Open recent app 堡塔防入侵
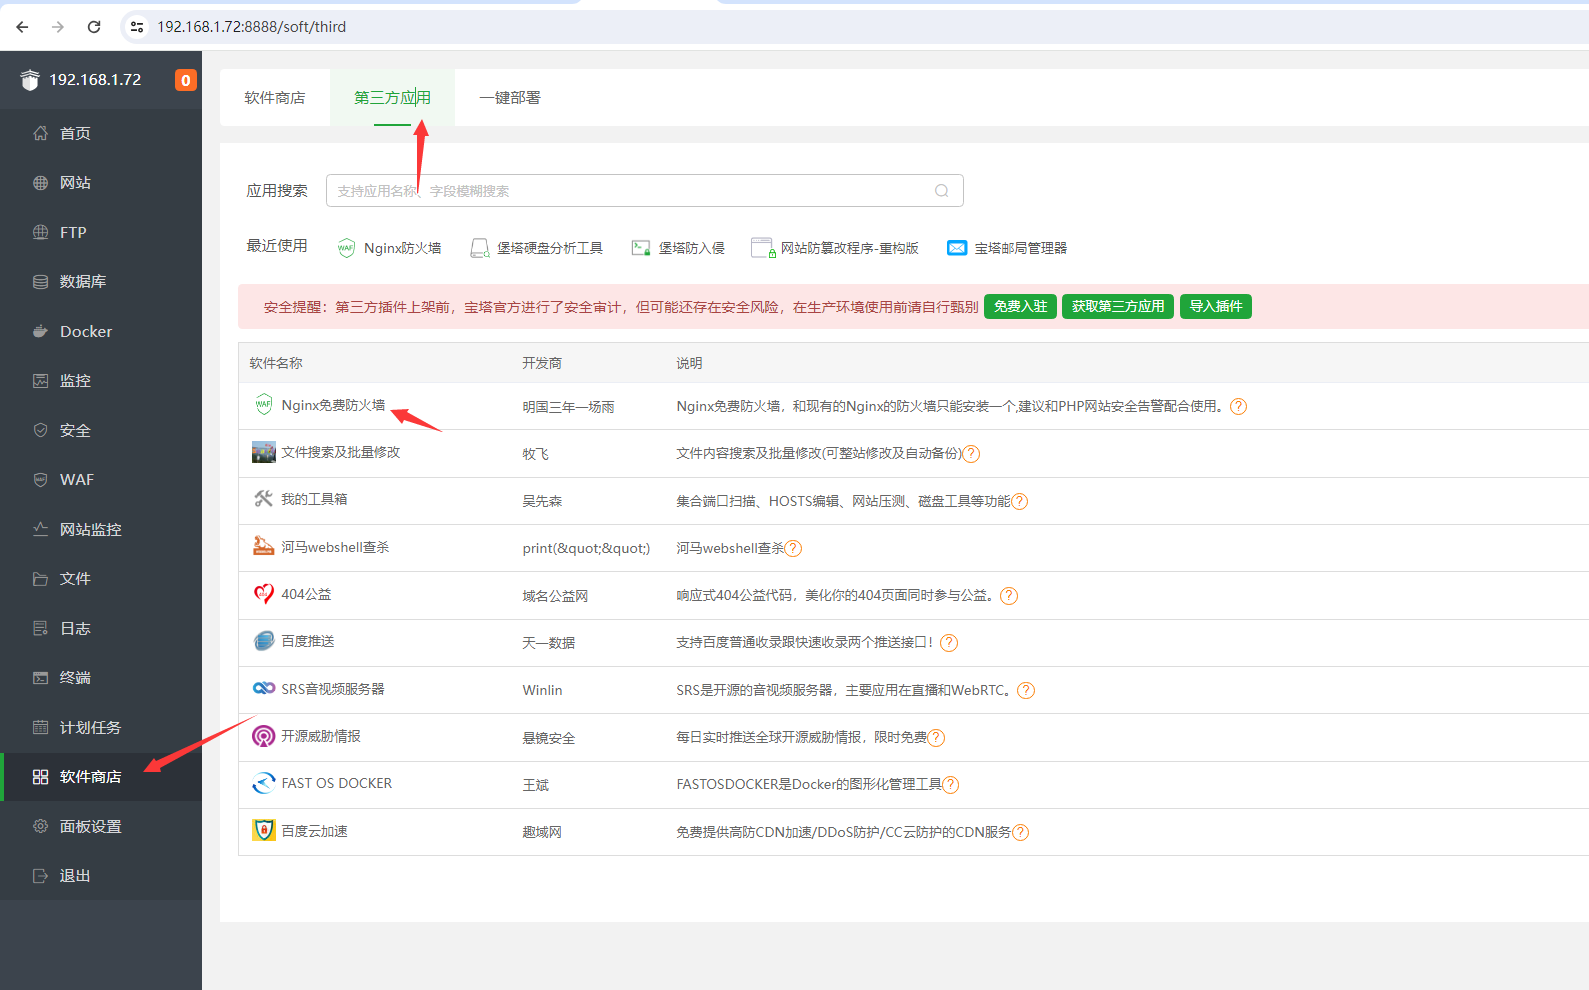Screen dimensions: 1589x990 pos(679,248)
